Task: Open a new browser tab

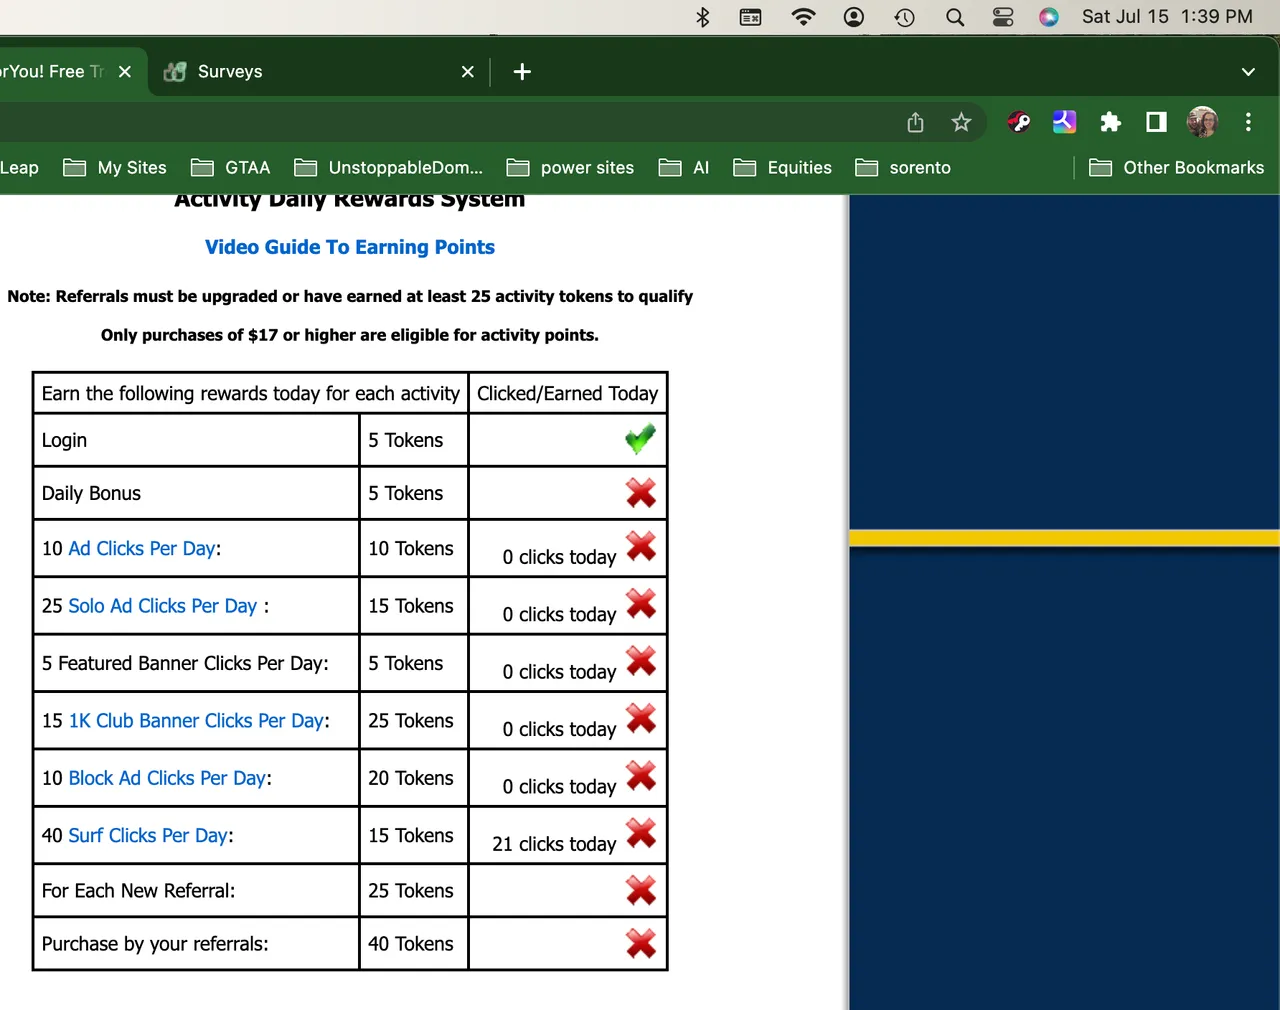Action: click(522, 72)
